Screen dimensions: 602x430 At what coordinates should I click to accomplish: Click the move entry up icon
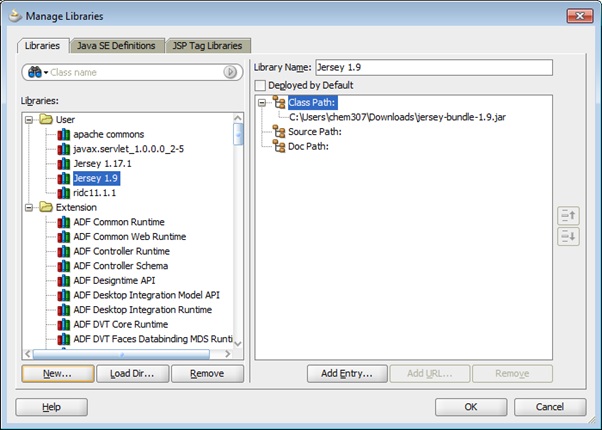pos(568,215)
